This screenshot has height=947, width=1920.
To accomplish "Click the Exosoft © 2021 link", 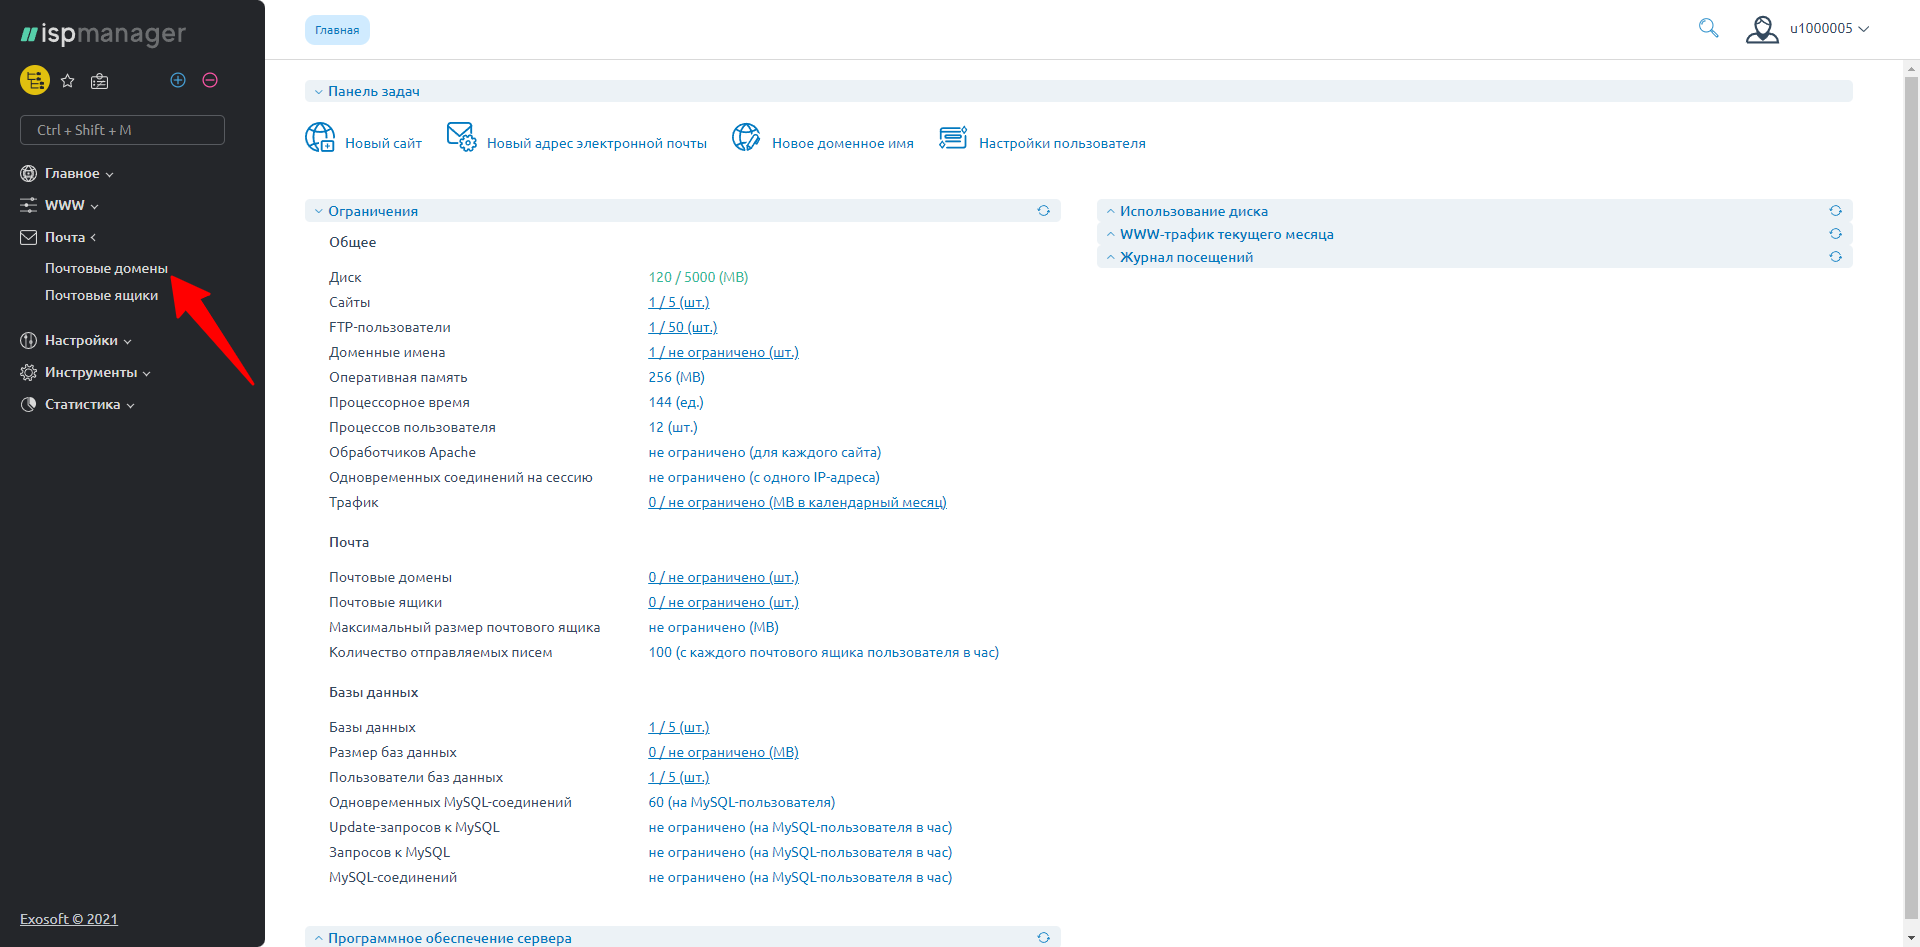I will [69, 919].
